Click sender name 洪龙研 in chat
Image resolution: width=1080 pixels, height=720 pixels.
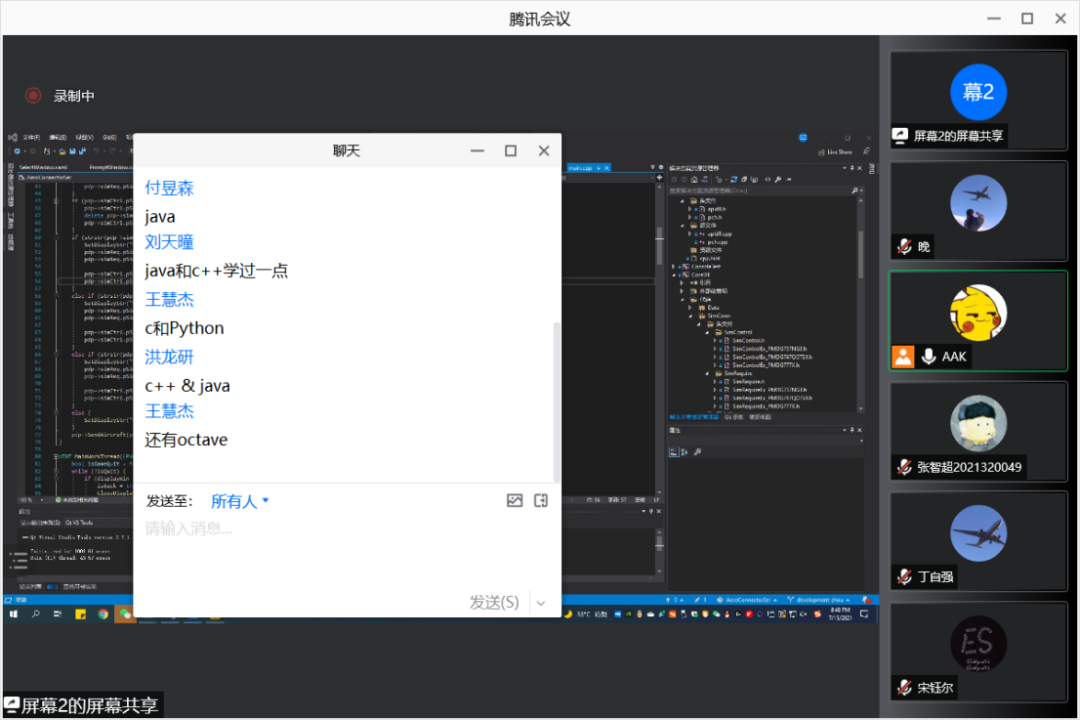point(169,357)
